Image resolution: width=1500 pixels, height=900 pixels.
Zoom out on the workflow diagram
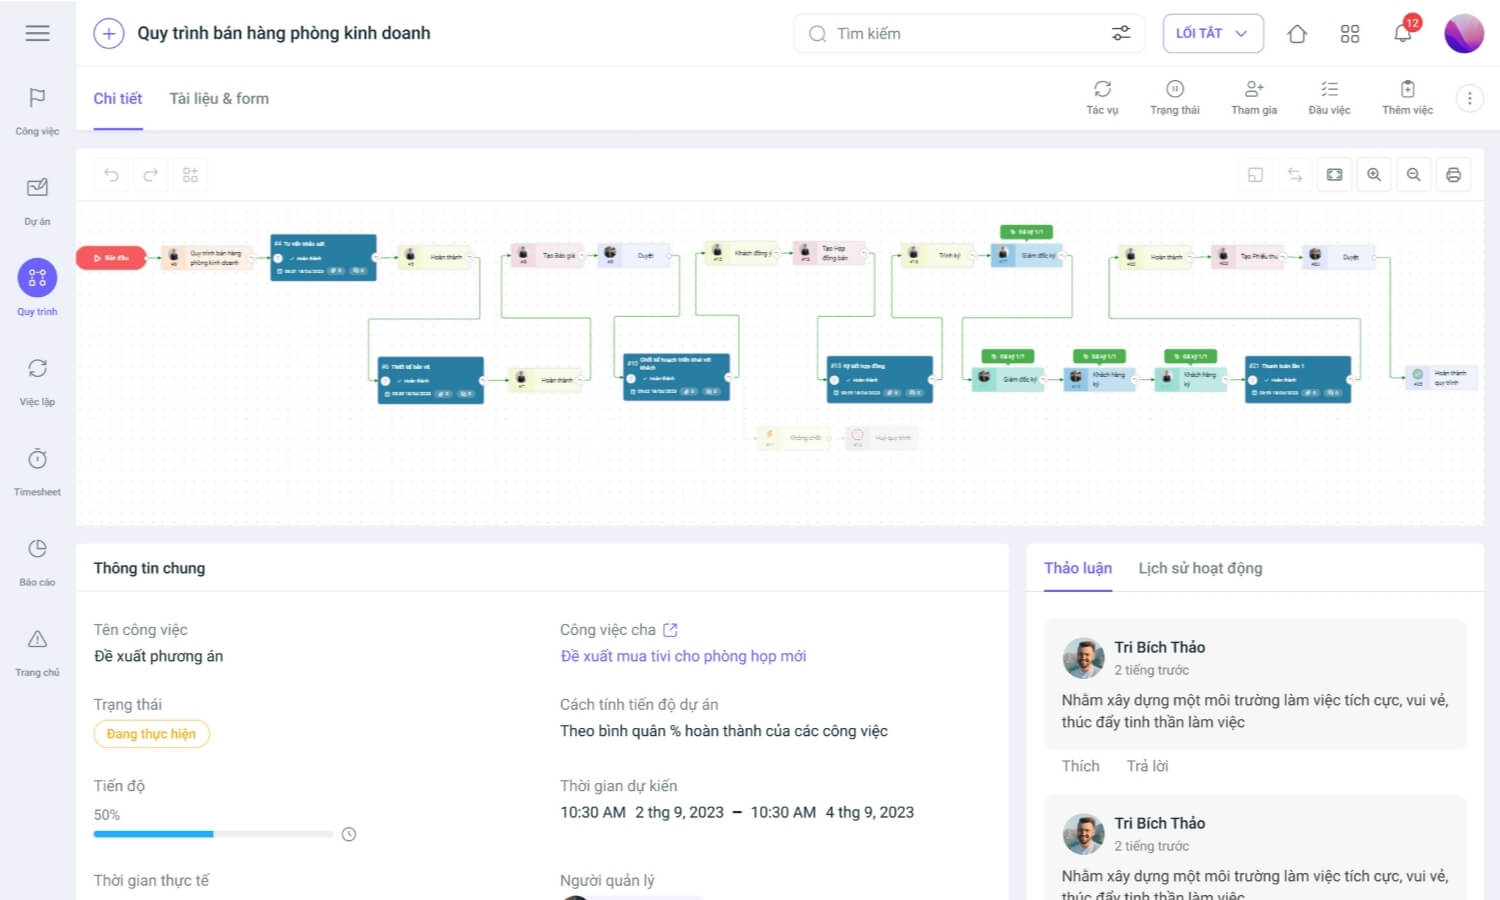[x=1413, y=175]
